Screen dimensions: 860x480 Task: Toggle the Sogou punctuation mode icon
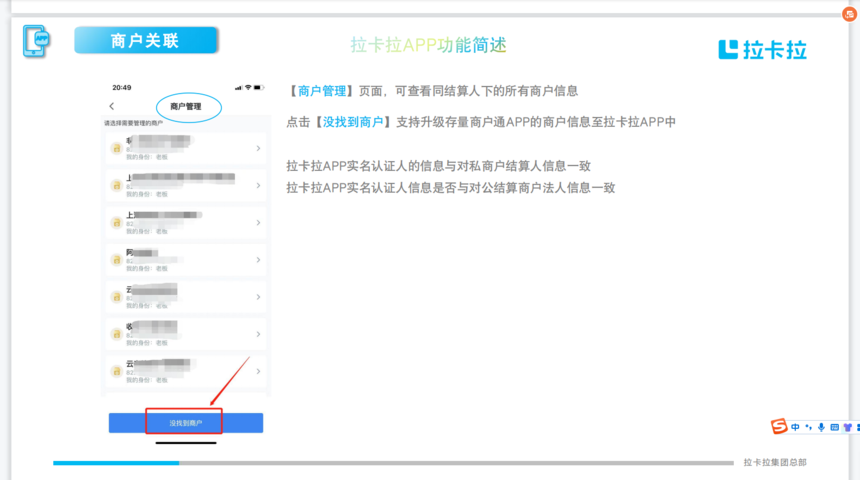(808, 427)
